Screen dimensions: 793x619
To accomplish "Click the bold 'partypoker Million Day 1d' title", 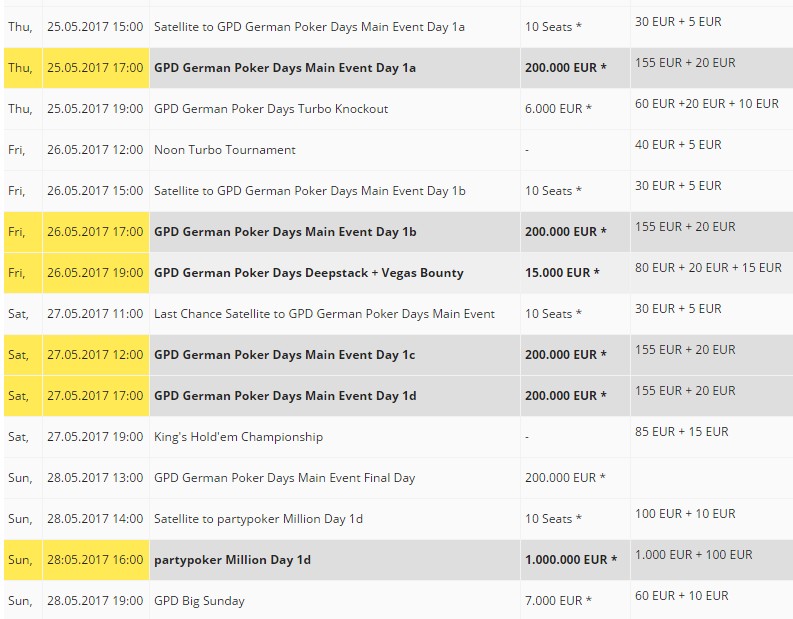I will (x=232, y=560).
